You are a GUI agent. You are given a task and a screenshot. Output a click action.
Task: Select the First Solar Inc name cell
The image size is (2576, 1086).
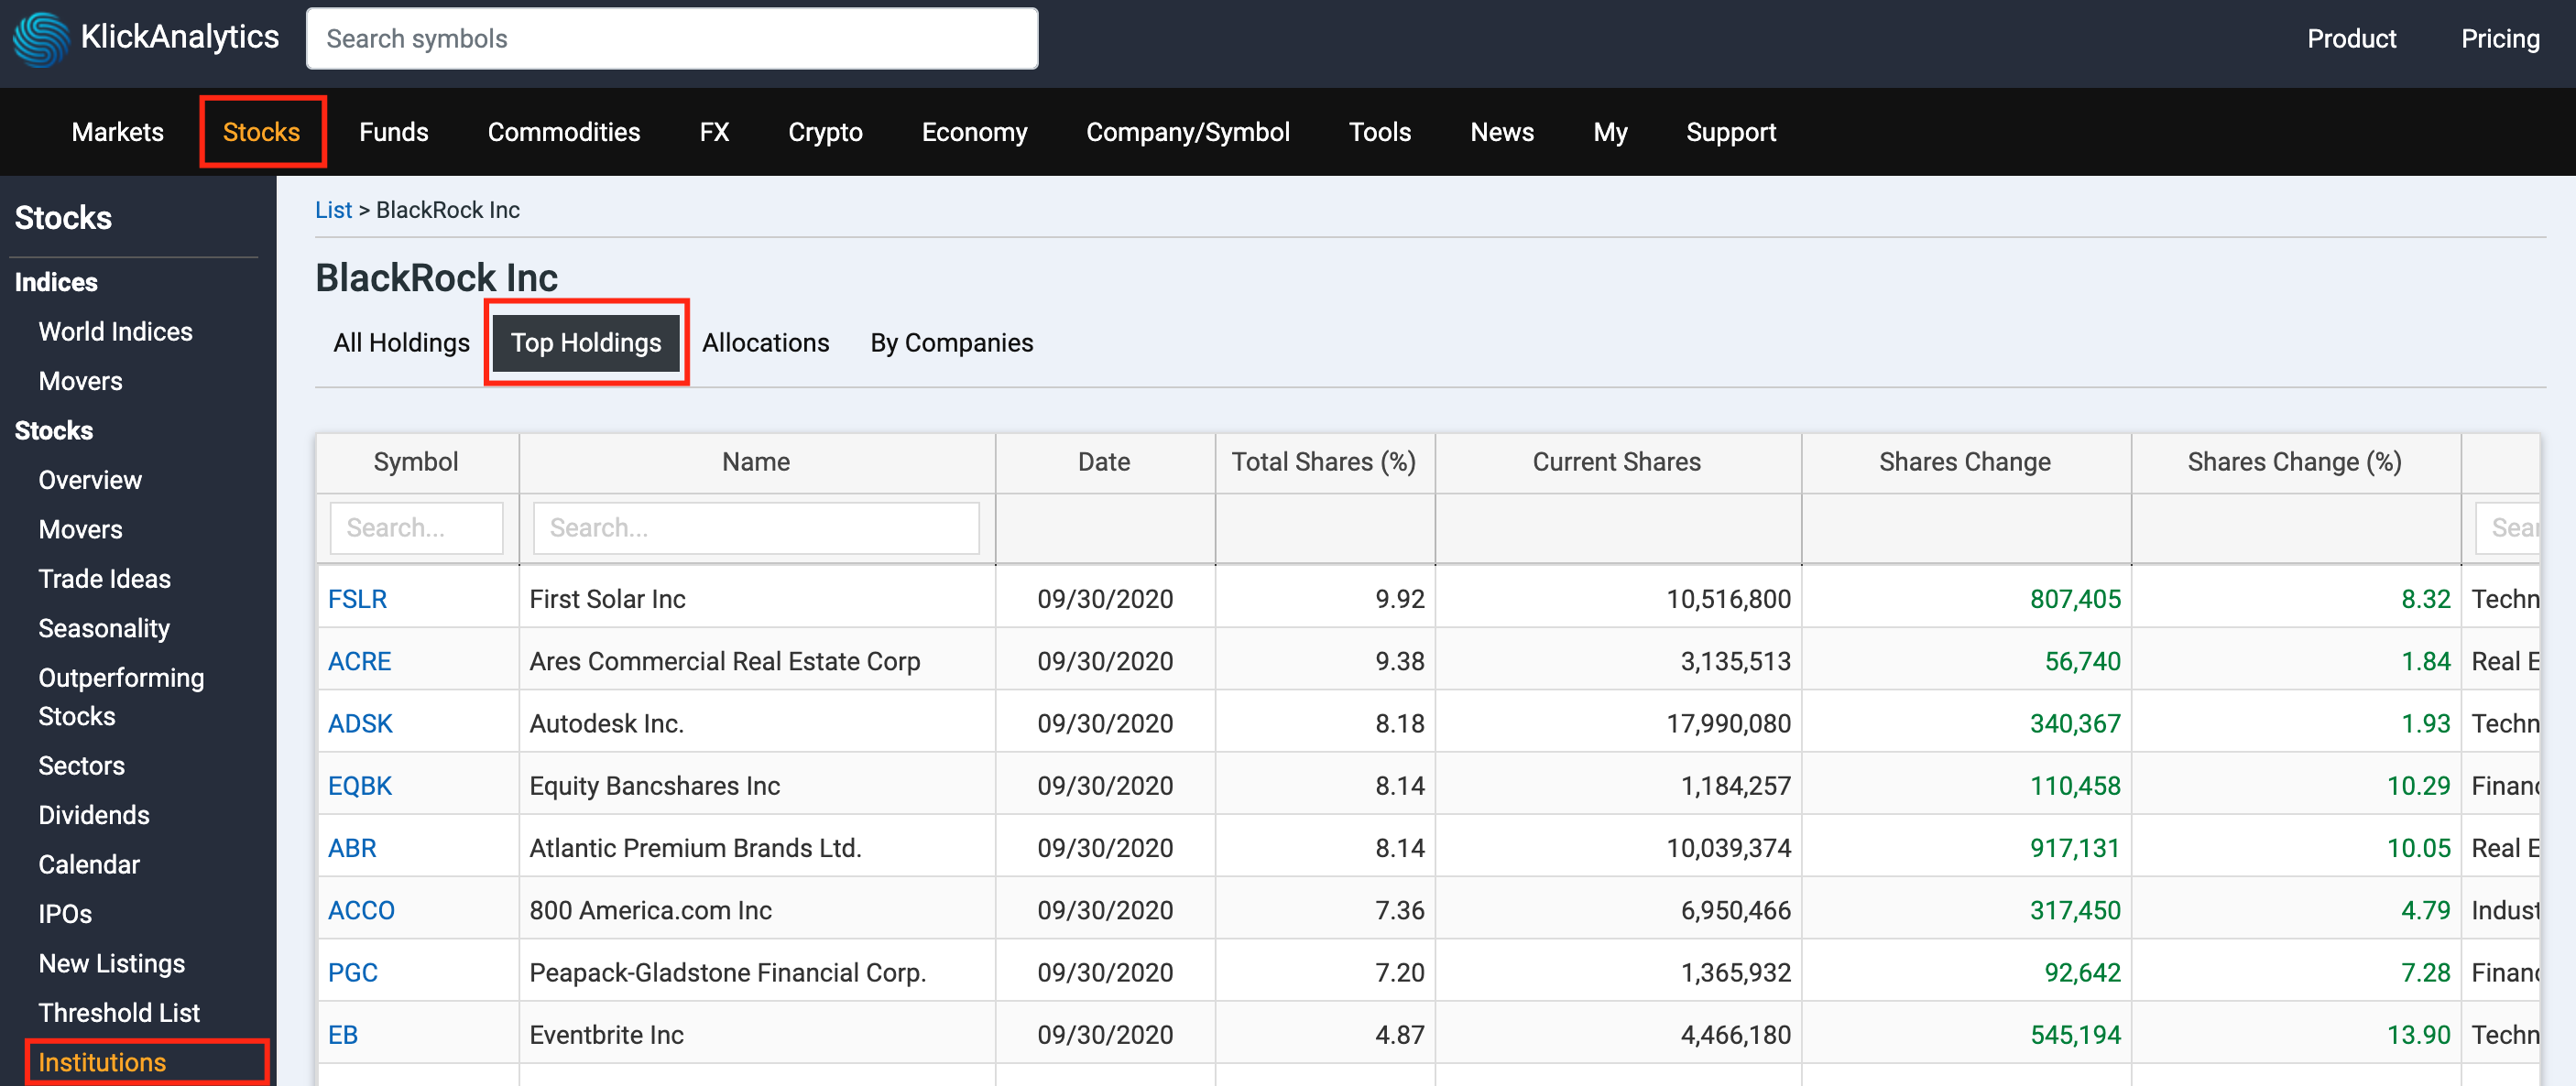(756, 599)
